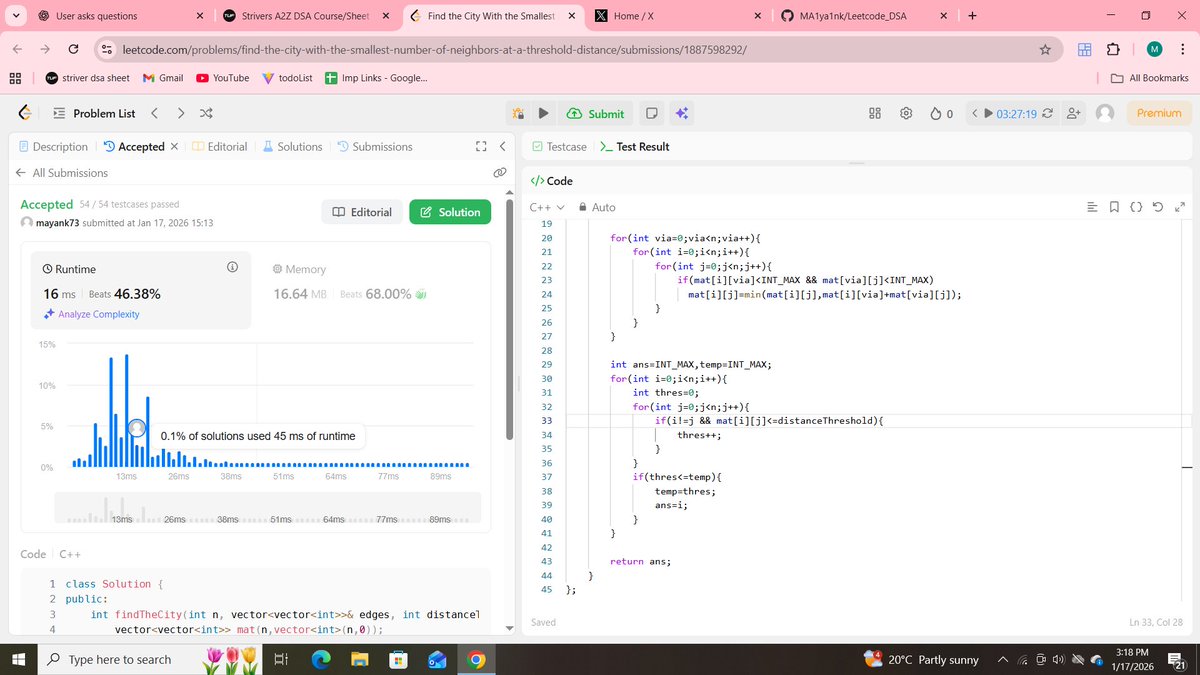Show the runtime info circle icon
This screenshot has width=1200, height=675.
point(232,268)
